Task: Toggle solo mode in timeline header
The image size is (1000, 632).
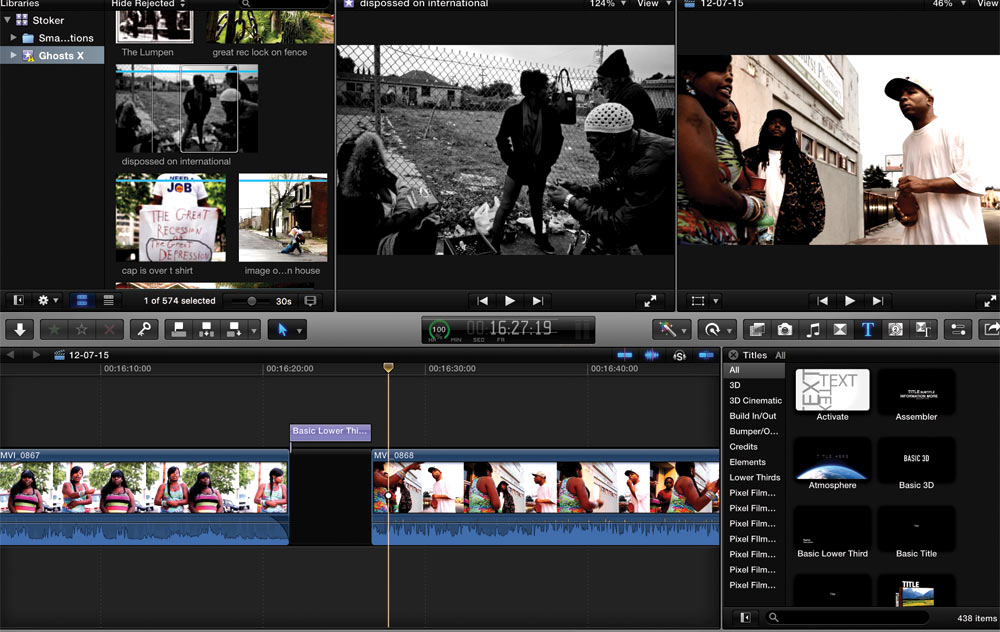Action: 679,355
